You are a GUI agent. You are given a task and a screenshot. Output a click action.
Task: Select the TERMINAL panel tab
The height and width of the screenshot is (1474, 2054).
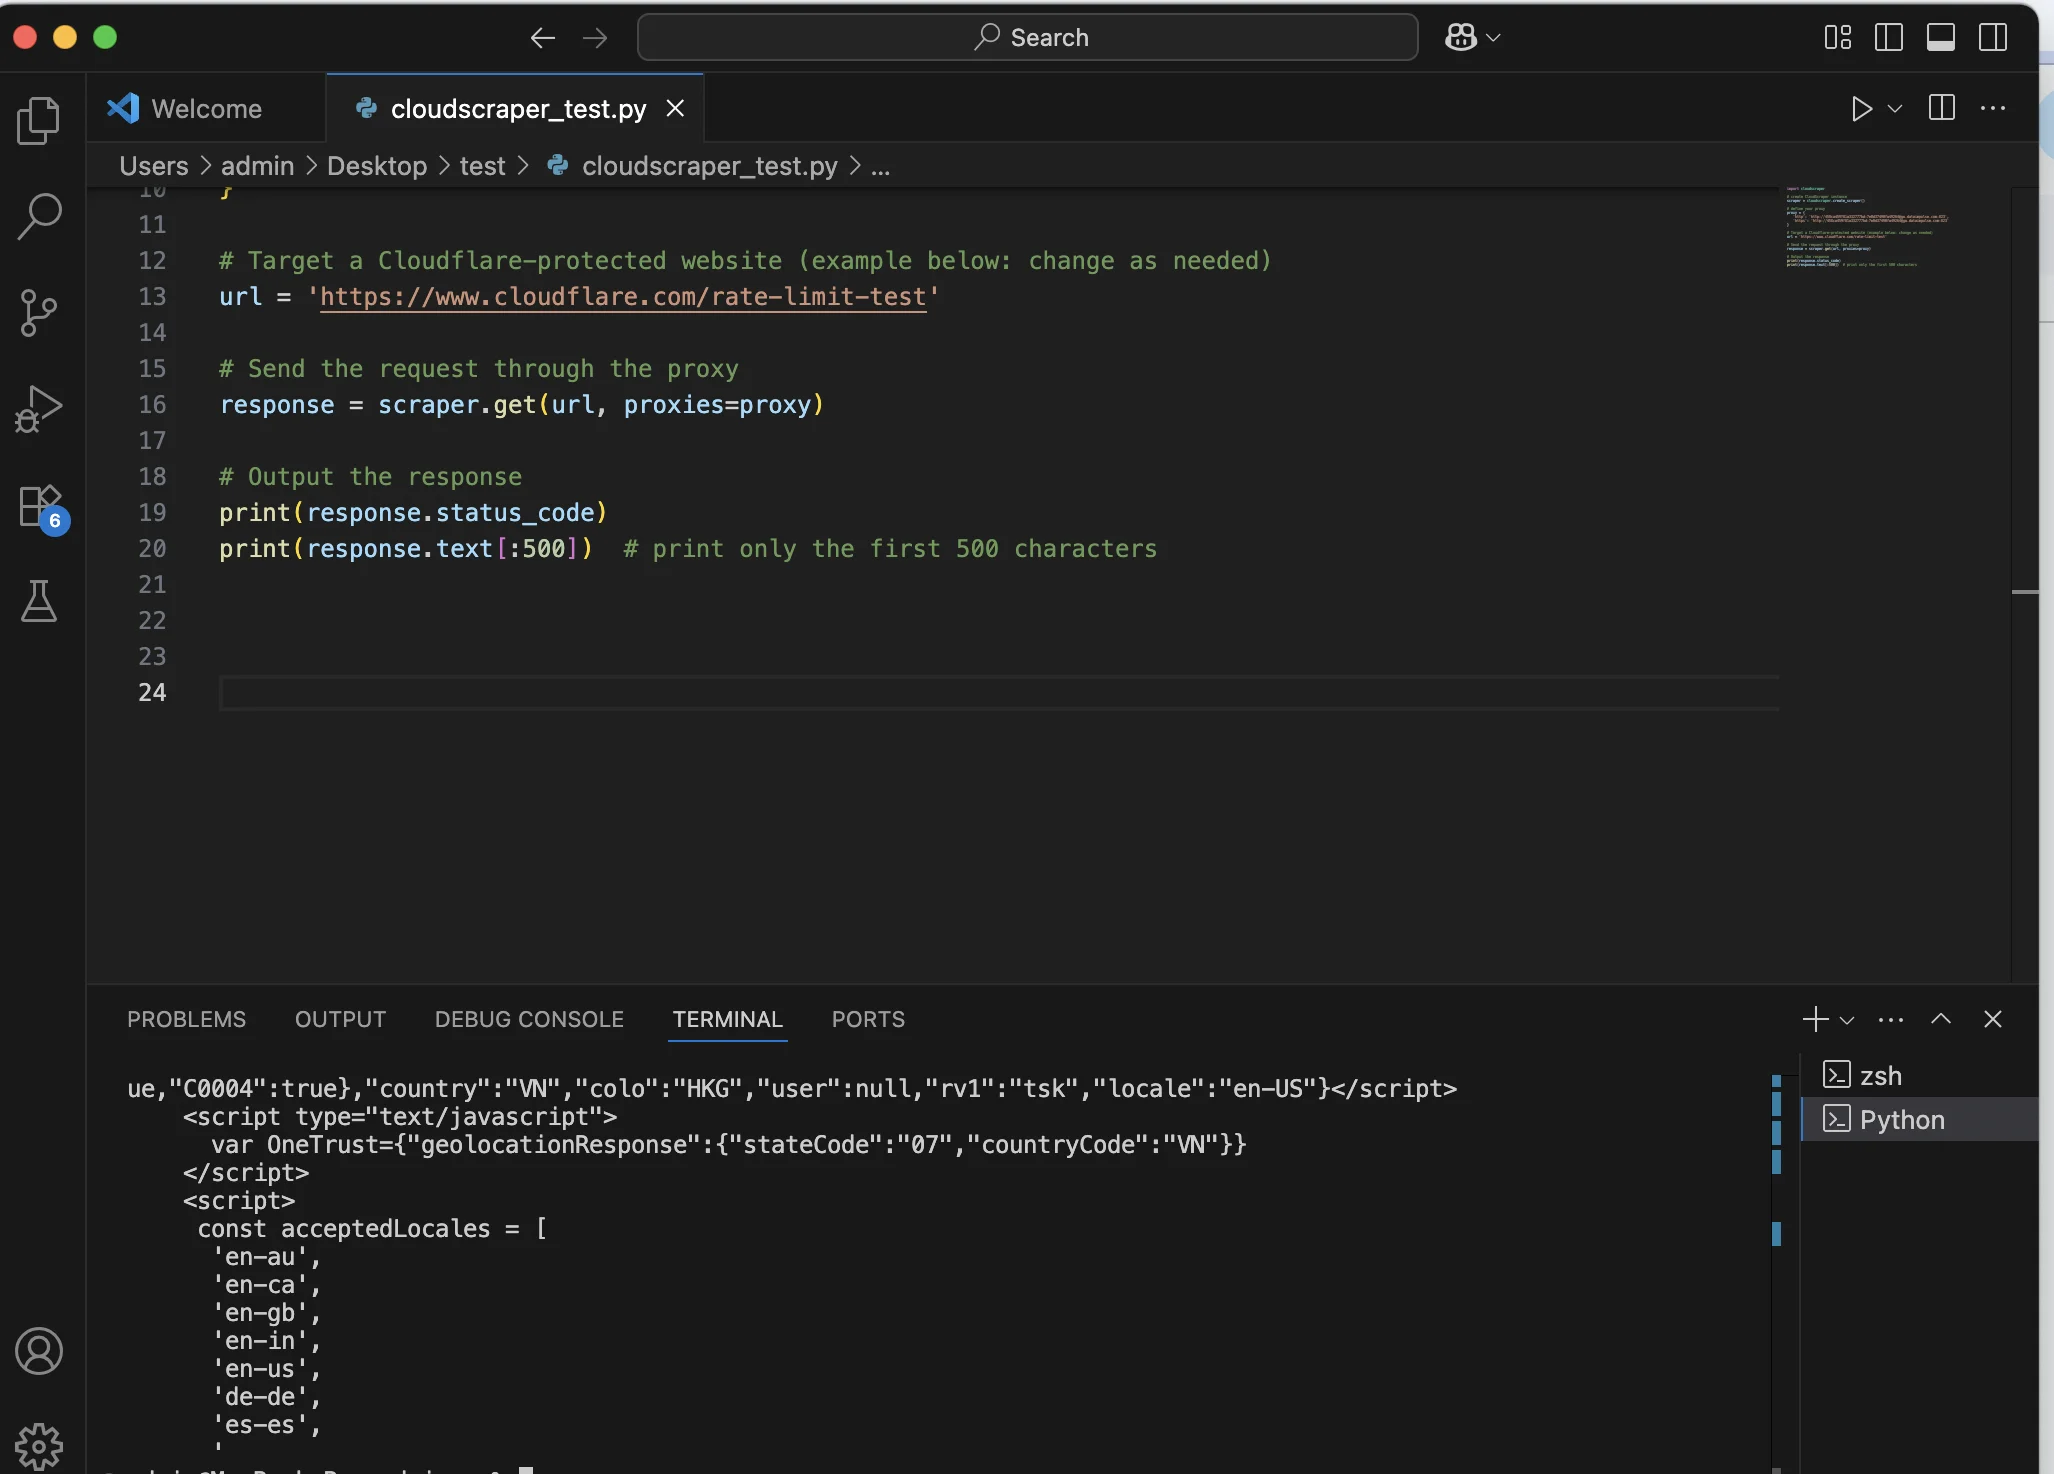[x=727, y=1019]
